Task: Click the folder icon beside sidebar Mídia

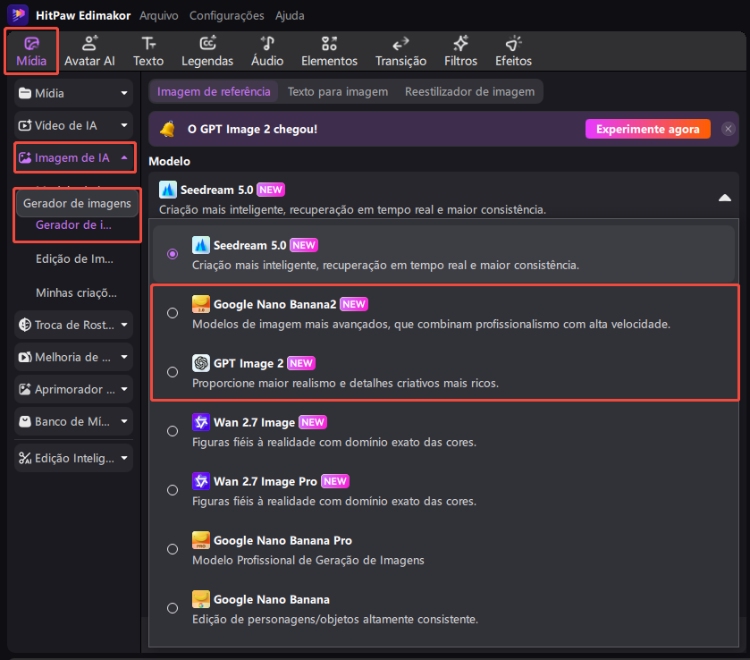Action: [24, 93]
